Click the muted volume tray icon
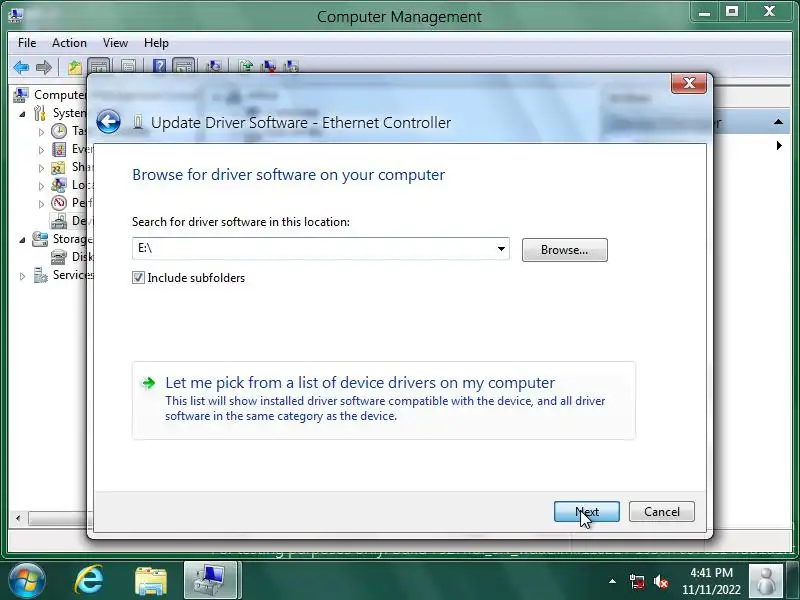Viewport: 800px width, 600px height. tap(661, 582)
